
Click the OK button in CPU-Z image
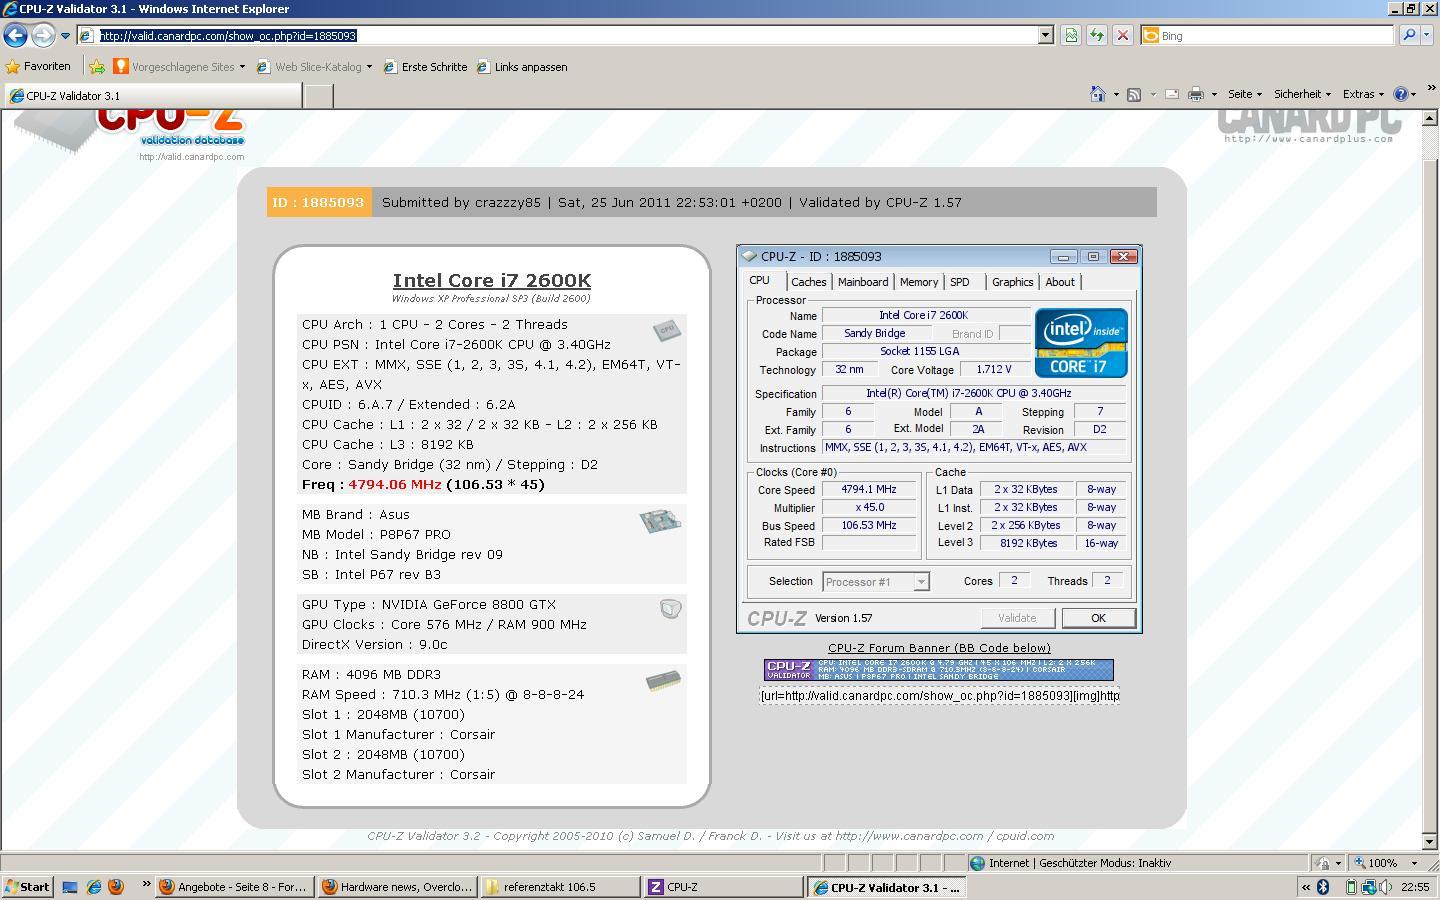pos(1098,618)
